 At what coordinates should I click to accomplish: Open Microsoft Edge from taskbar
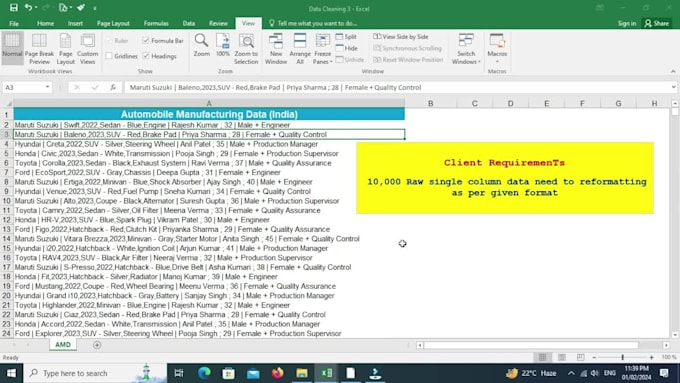(x=204, y=373)
